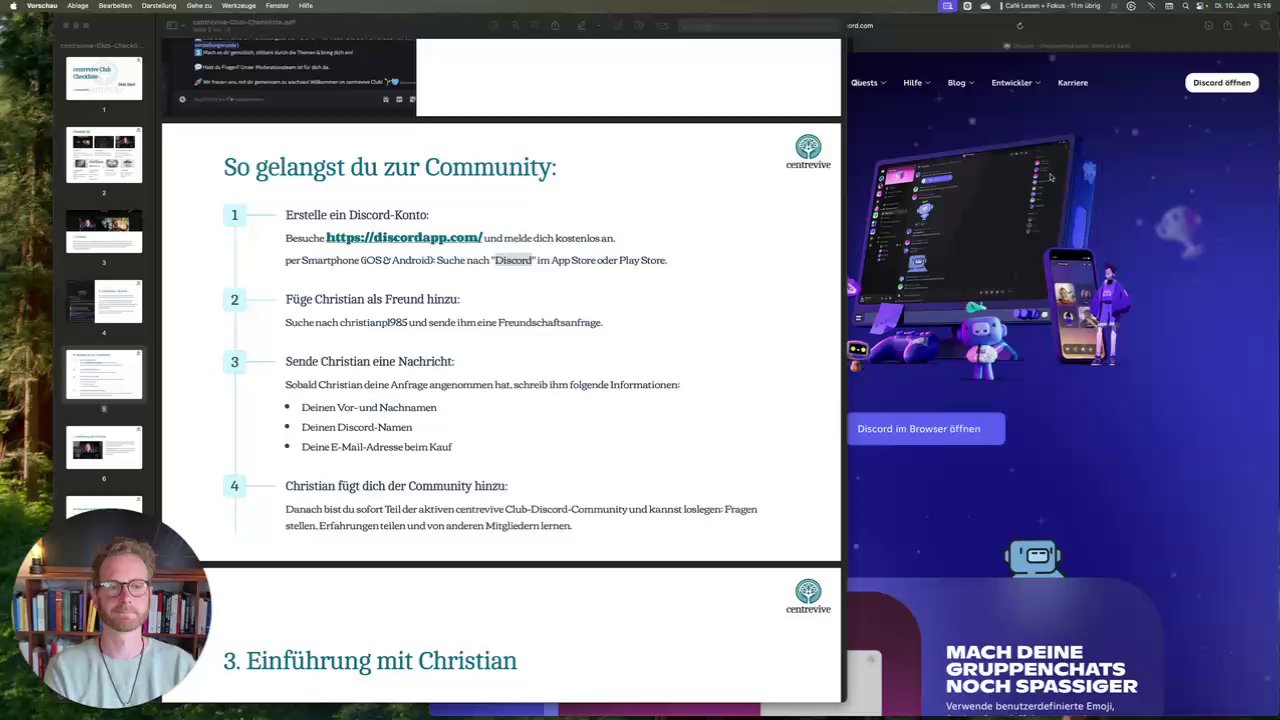Click step text Sende Christian eine Nachricht

click(x=369, y=361)
